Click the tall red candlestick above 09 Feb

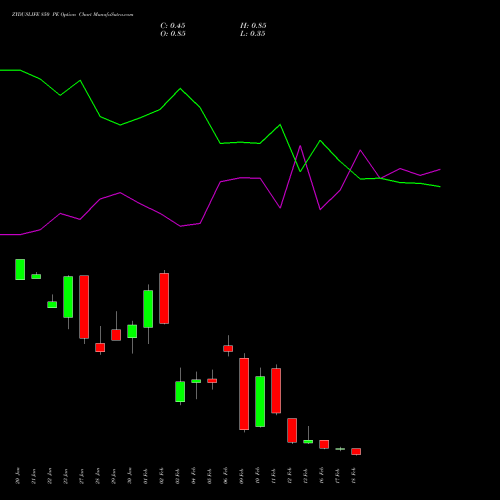click(x=244, y=394)
